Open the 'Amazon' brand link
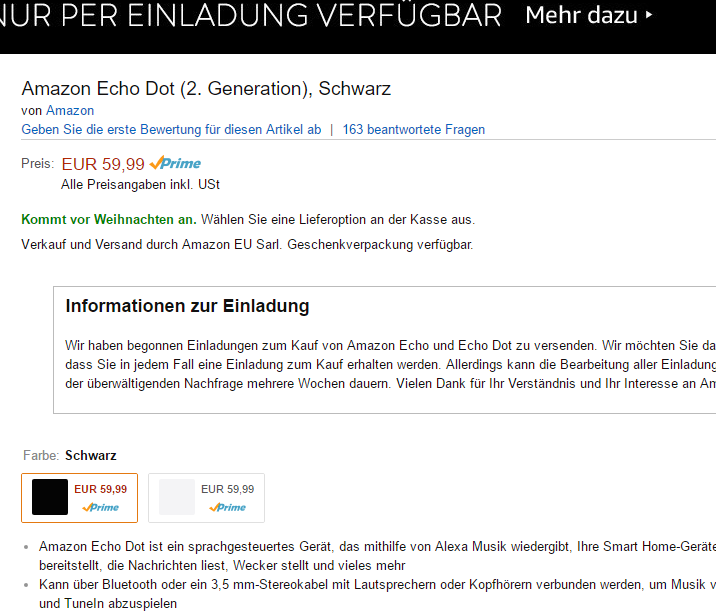Image resolution: width=716 pixels, height=611 pixels. coord(70,111)
